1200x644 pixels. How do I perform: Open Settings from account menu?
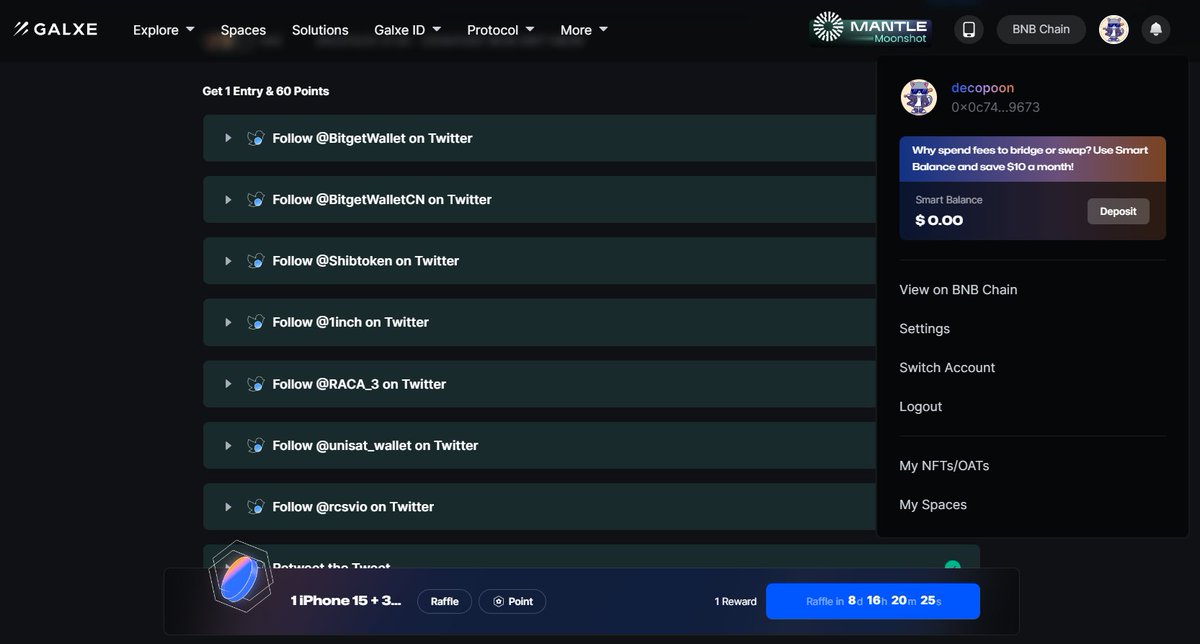(x=924, y=329)
